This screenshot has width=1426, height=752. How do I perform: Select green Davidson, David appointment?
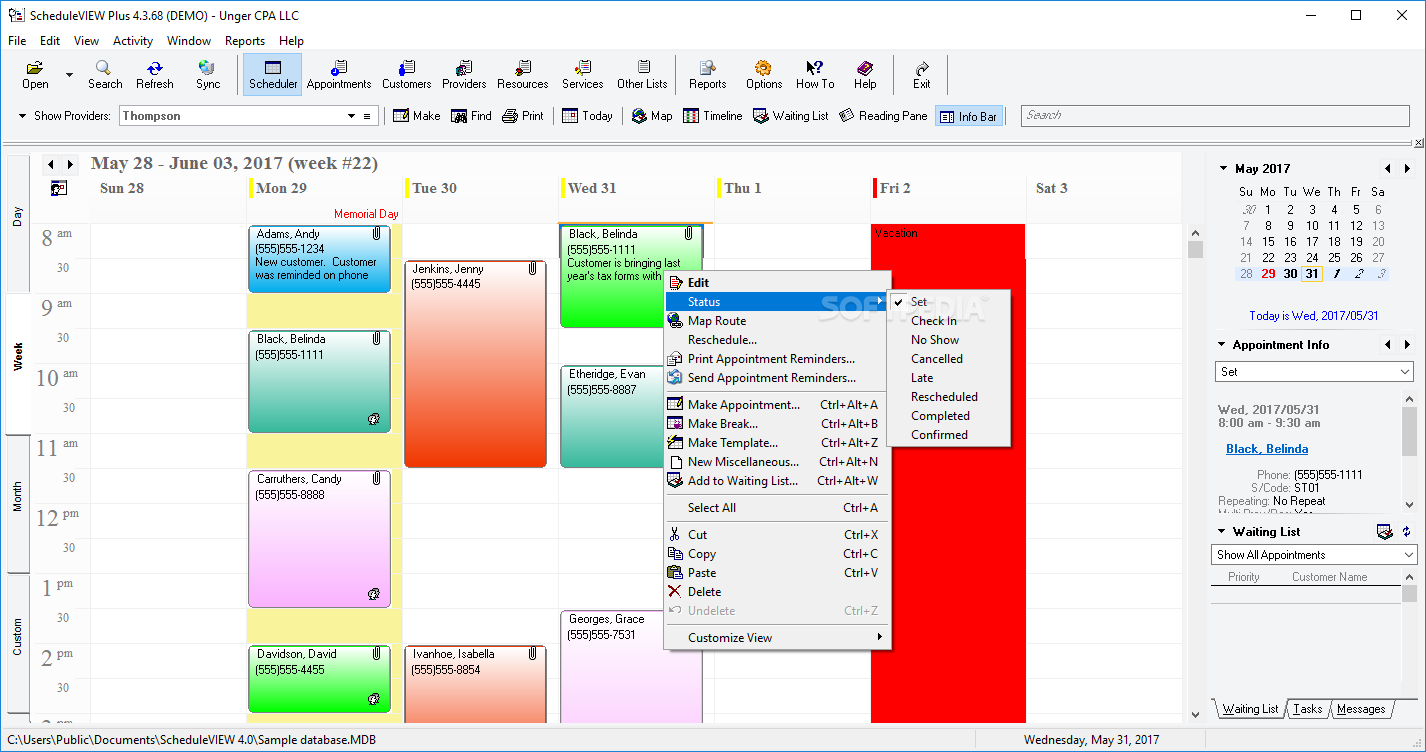319,679
